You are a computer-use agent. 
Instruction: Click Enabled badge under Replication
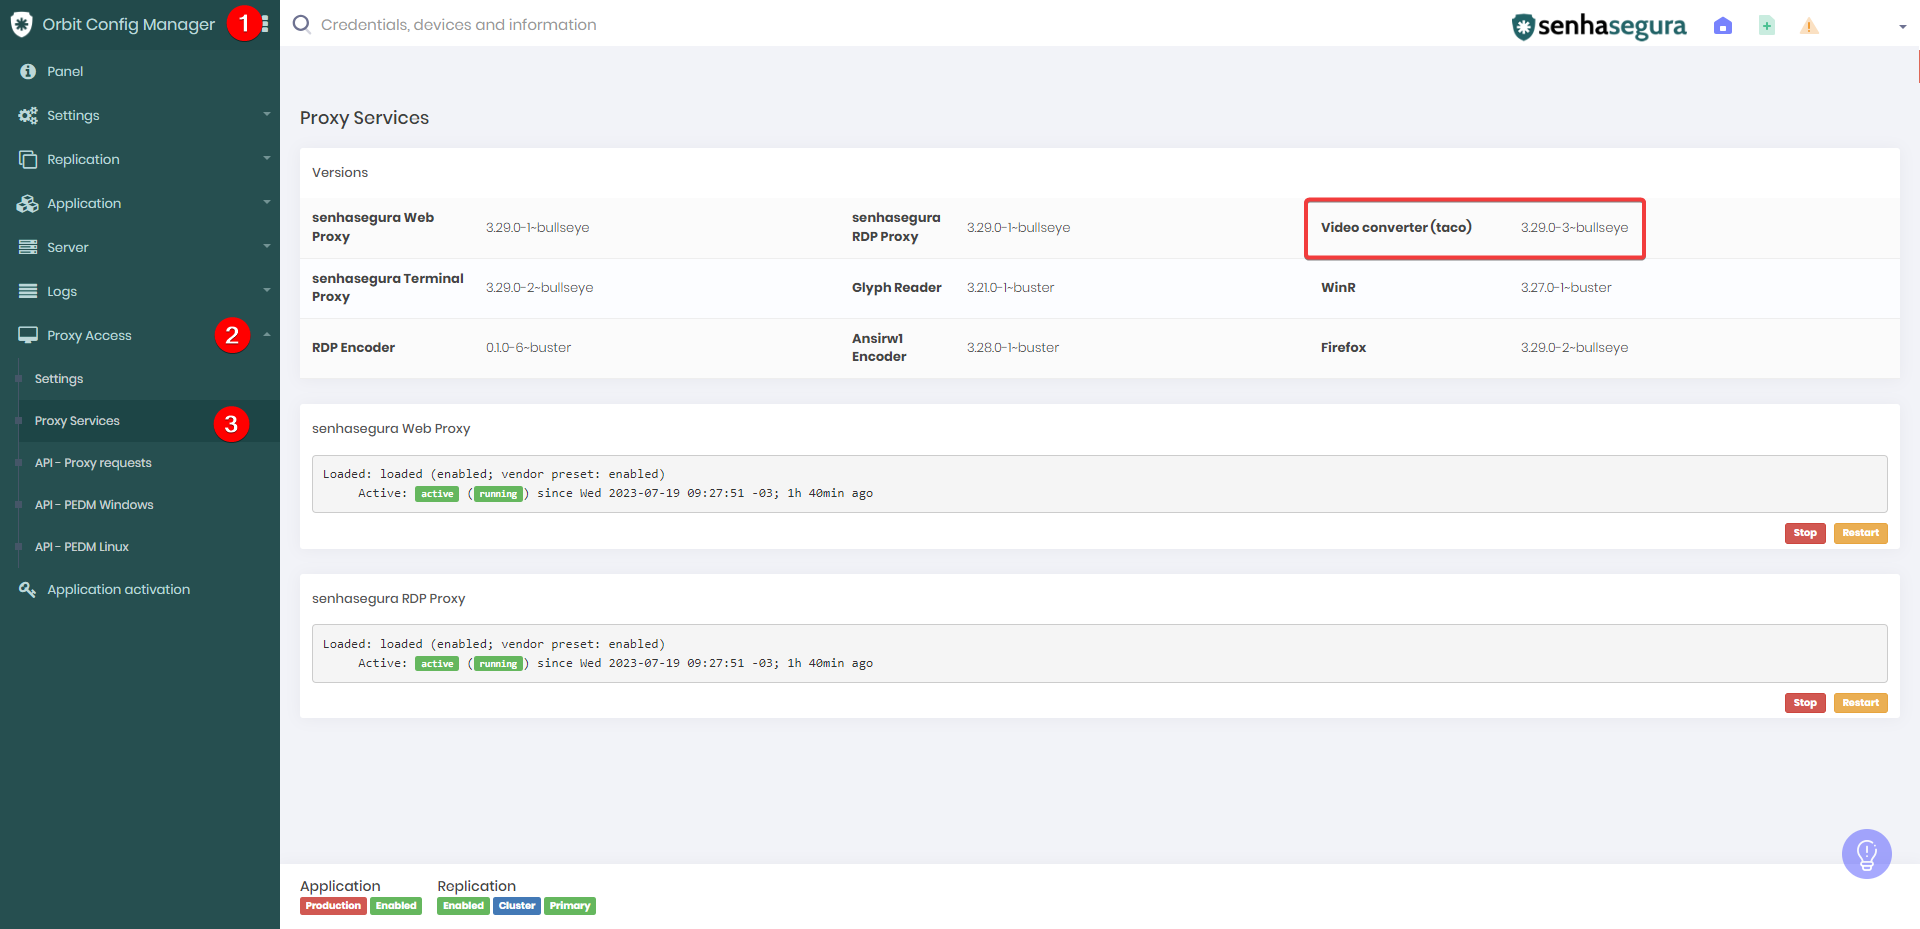pos(463,906)
